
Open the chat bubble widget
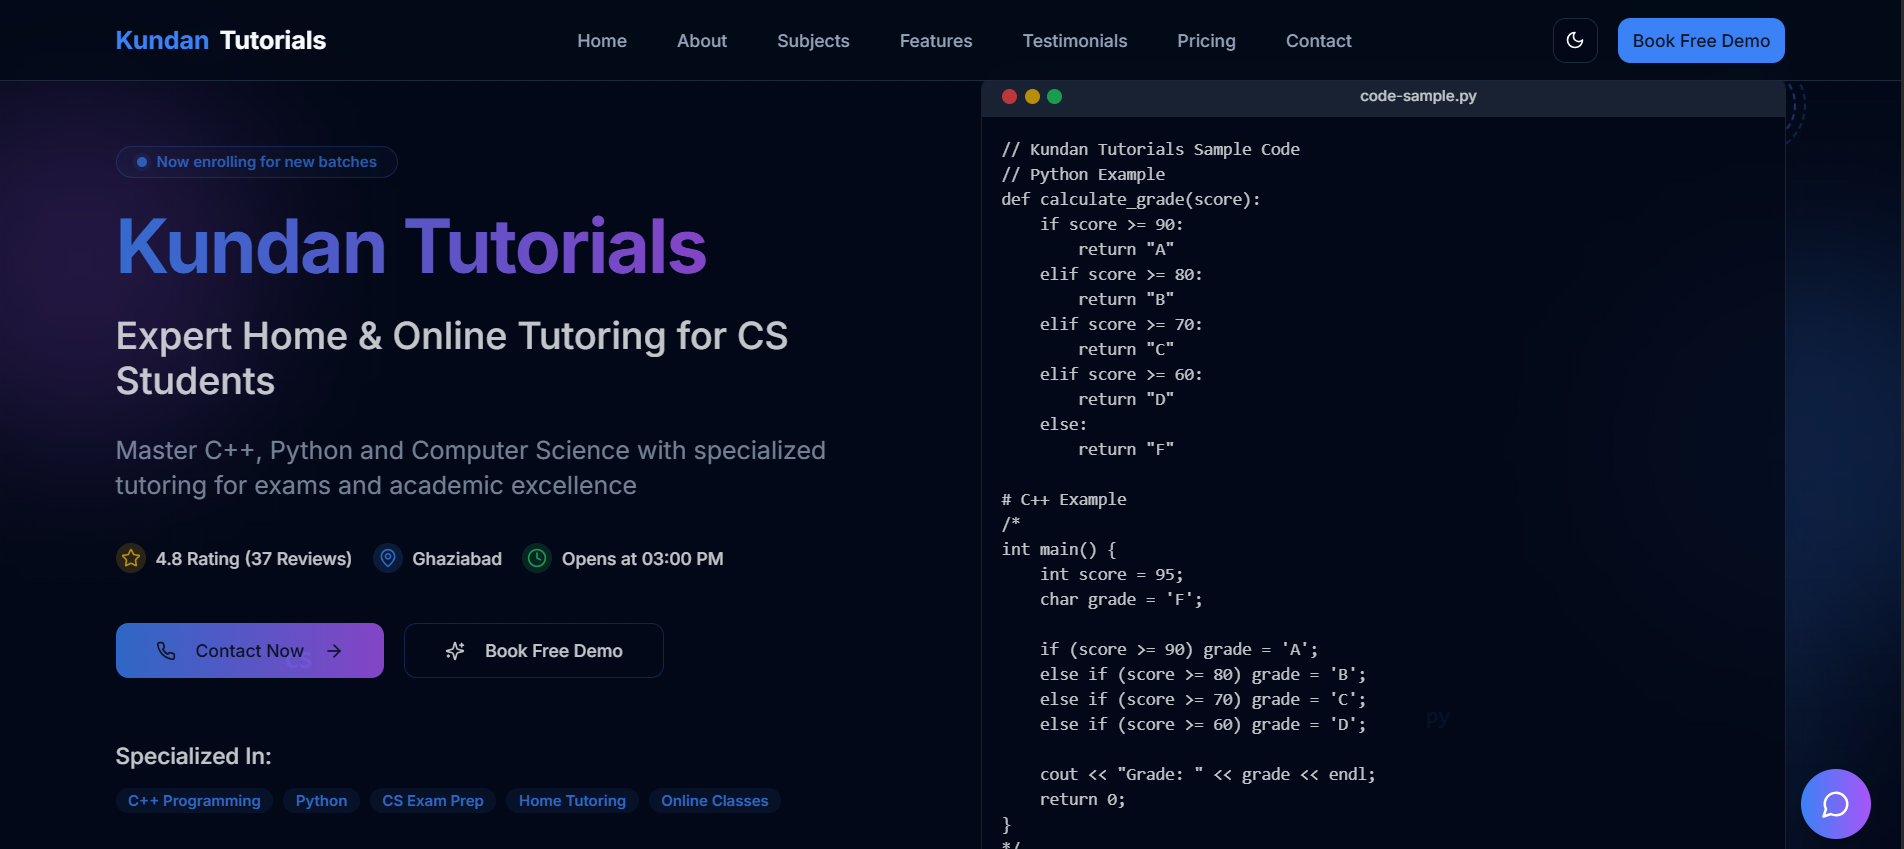[x=1835, y=804]
